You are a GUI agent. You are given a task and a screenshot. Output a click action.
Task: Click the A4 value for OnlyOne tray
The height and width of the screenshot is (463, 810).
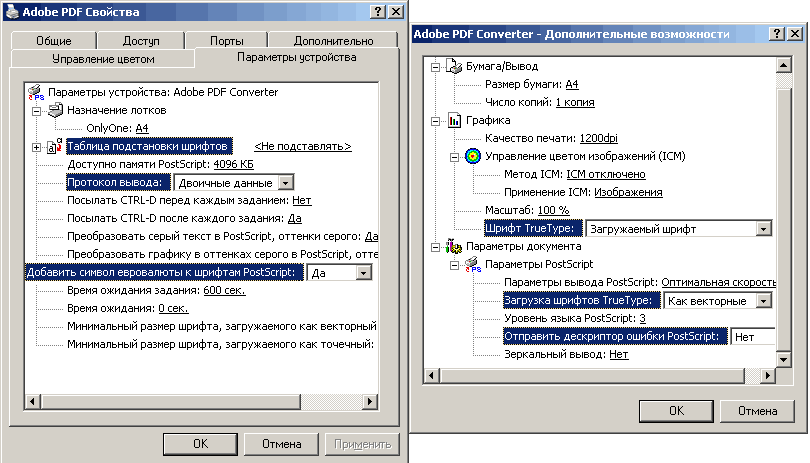click(142, 128)
